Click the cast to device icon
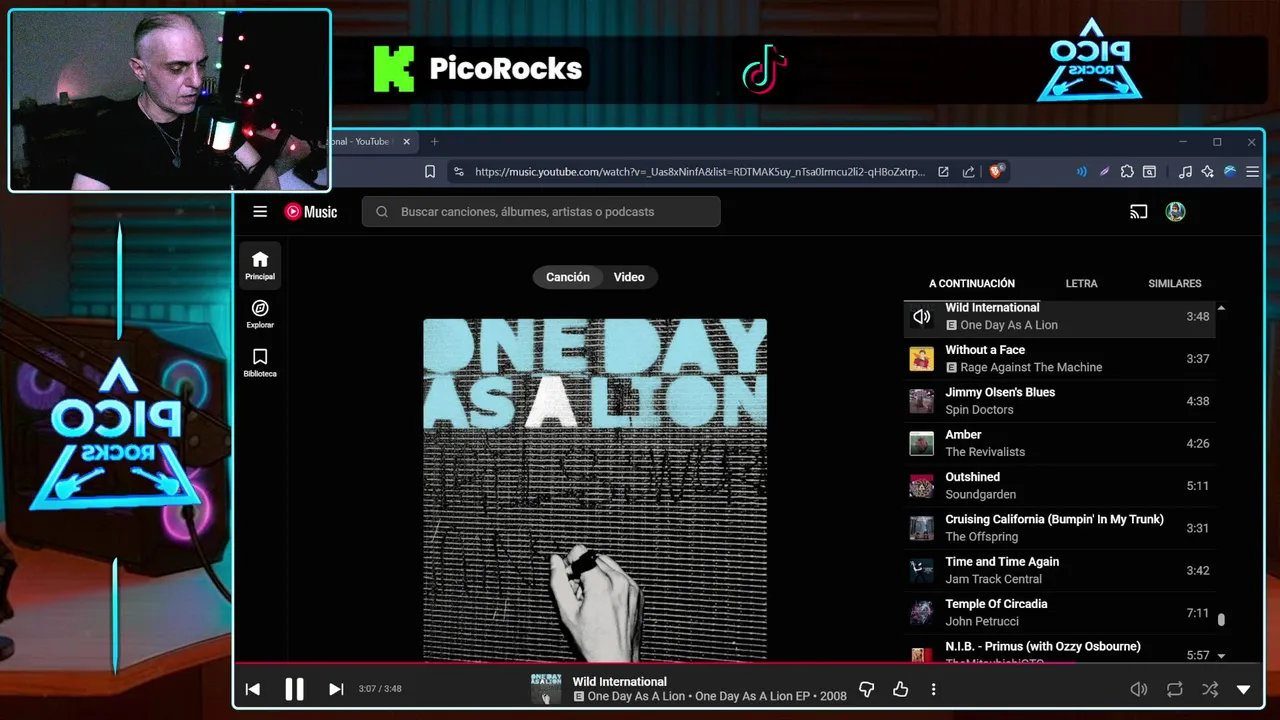 pyautogui.click(x=1138, y=211)
